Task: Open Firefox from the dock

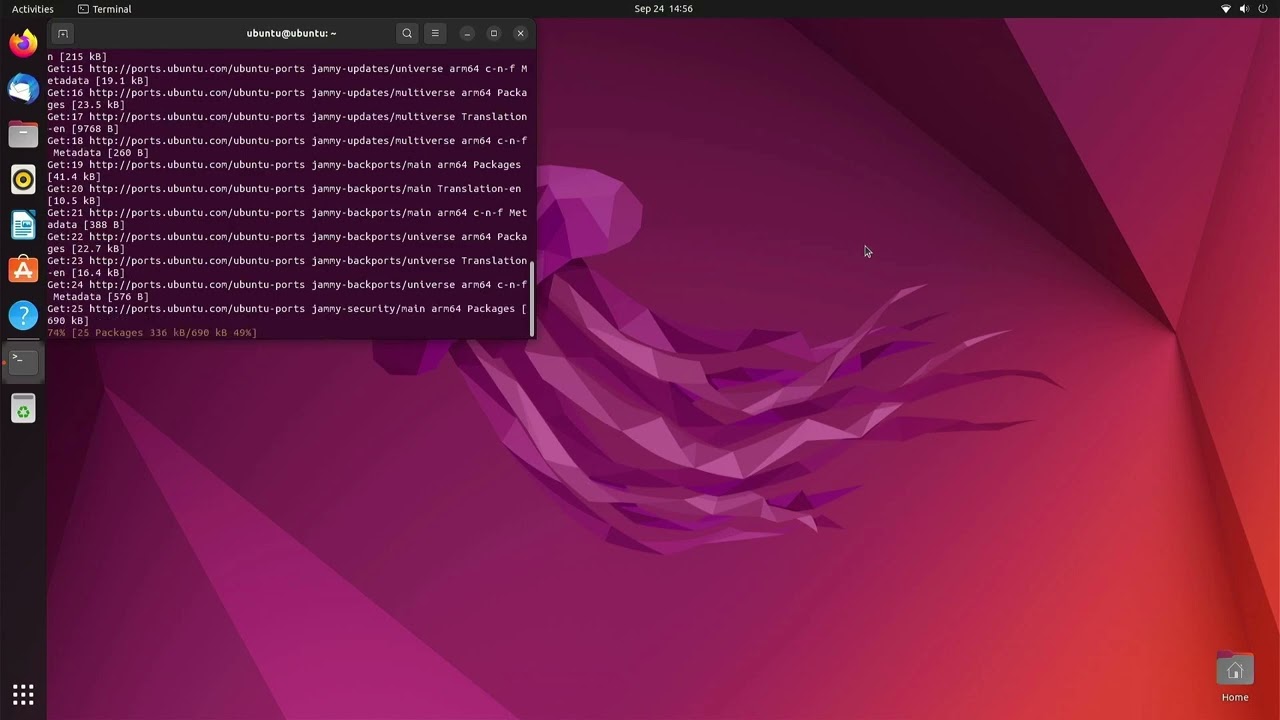Action: (x=23, y=43)
